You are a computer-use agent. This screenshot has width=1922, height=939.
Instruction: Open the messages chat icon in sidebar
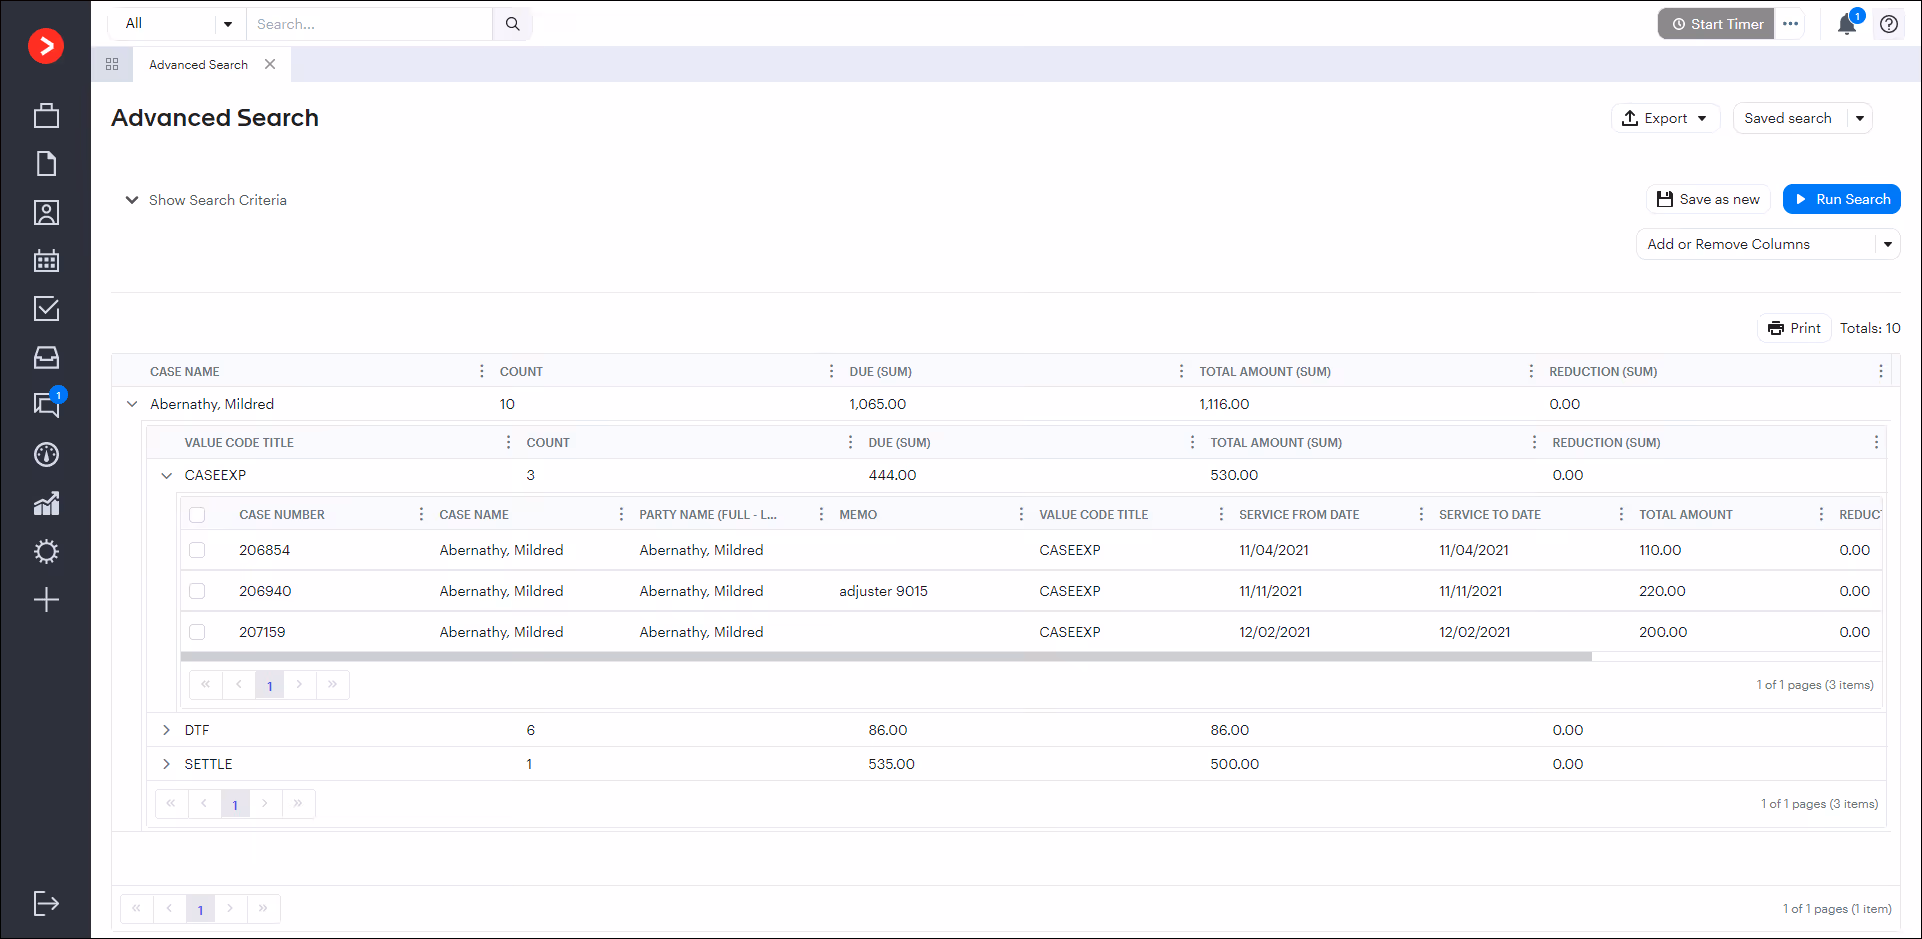[46, 404]
